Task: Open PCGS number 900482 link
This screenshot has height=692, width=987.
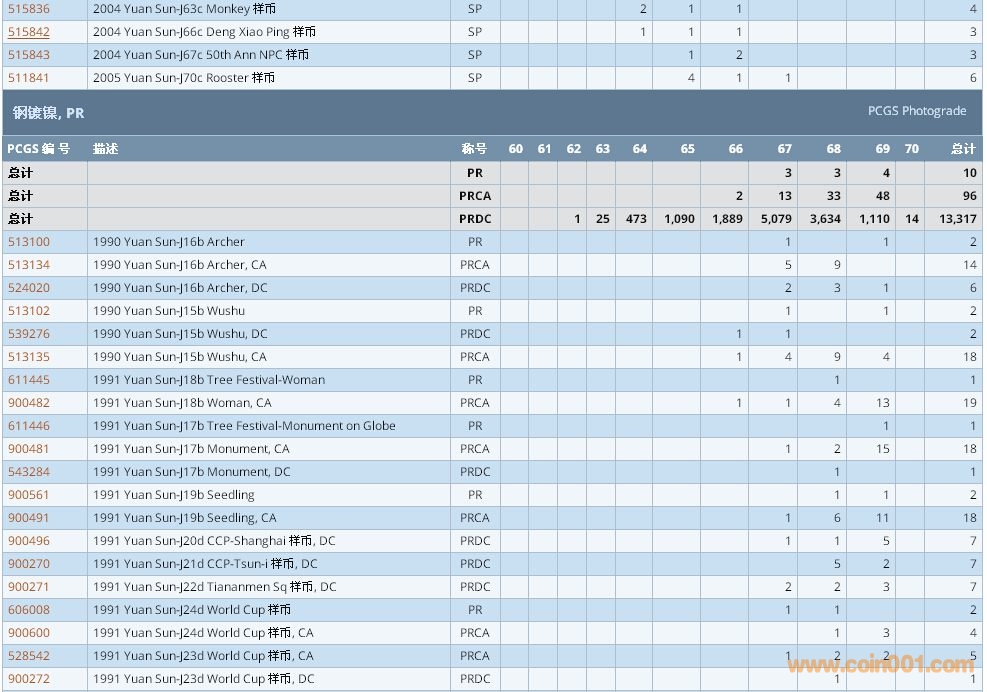Action: pos(29,403)
